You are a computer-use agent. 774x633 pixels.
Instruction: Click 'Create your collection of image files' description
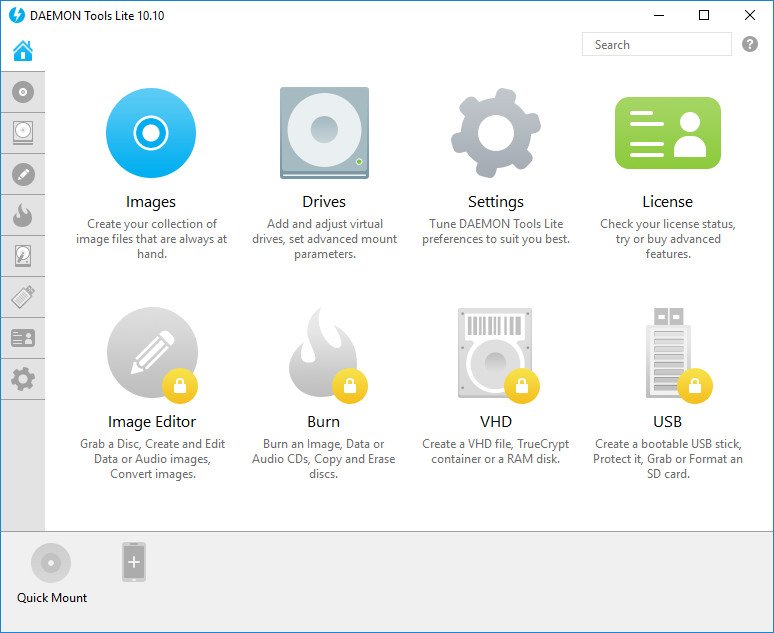[x=152, y=239]
